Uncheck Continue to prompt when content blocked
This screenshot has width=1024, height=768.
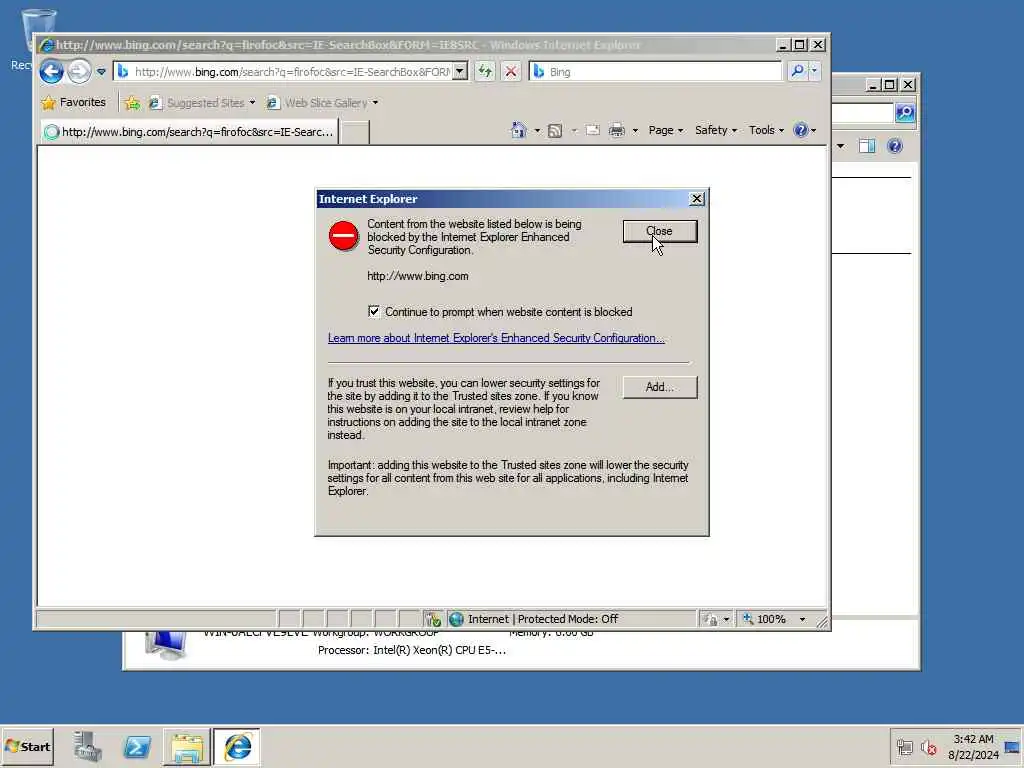click(x=374, y=312)
